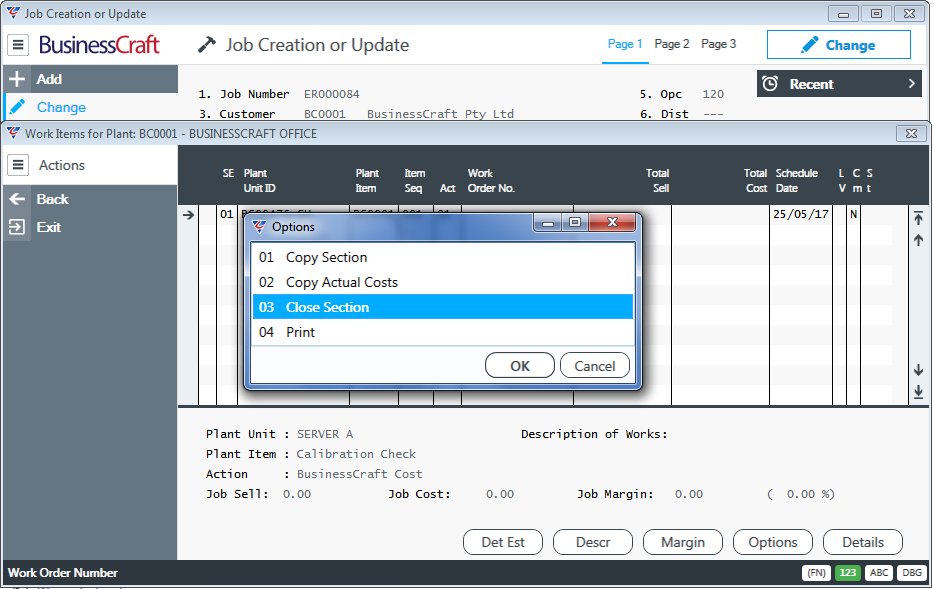This screenshot has width=934, height=589.
Task: Click the Total Sell column header
Action: (x=657, y=180)
